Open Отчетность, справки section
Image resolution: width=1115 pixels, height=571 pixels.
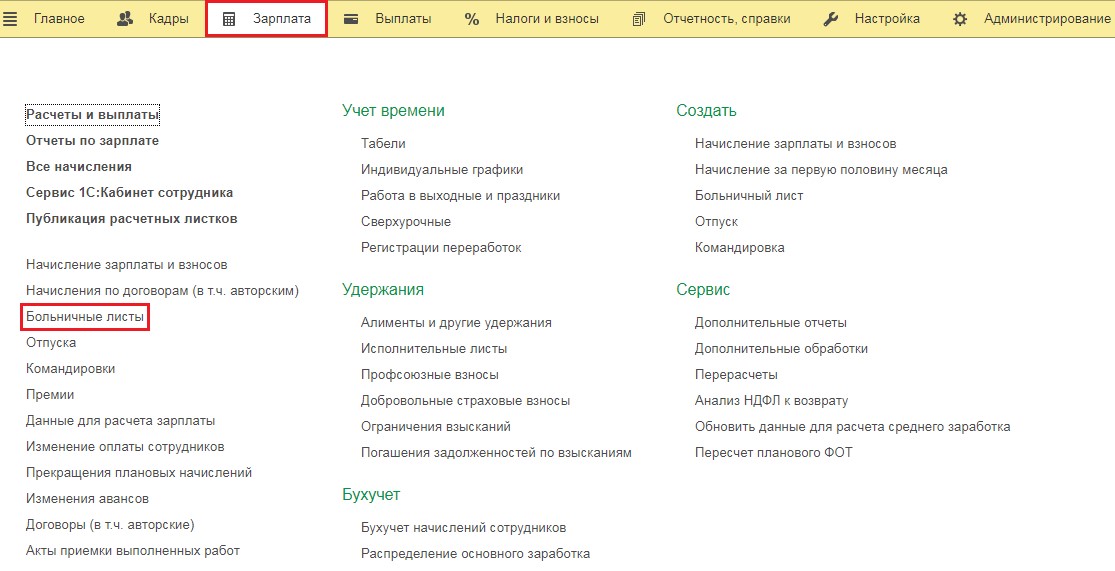pyautogui.click(x=728, y=19)
